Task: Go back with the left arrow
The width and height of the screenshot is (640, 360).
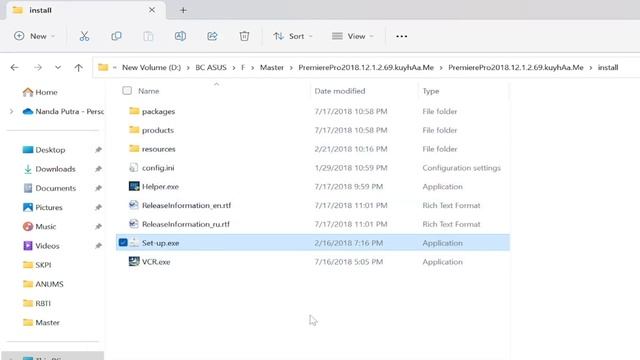Action: (15, 67)
